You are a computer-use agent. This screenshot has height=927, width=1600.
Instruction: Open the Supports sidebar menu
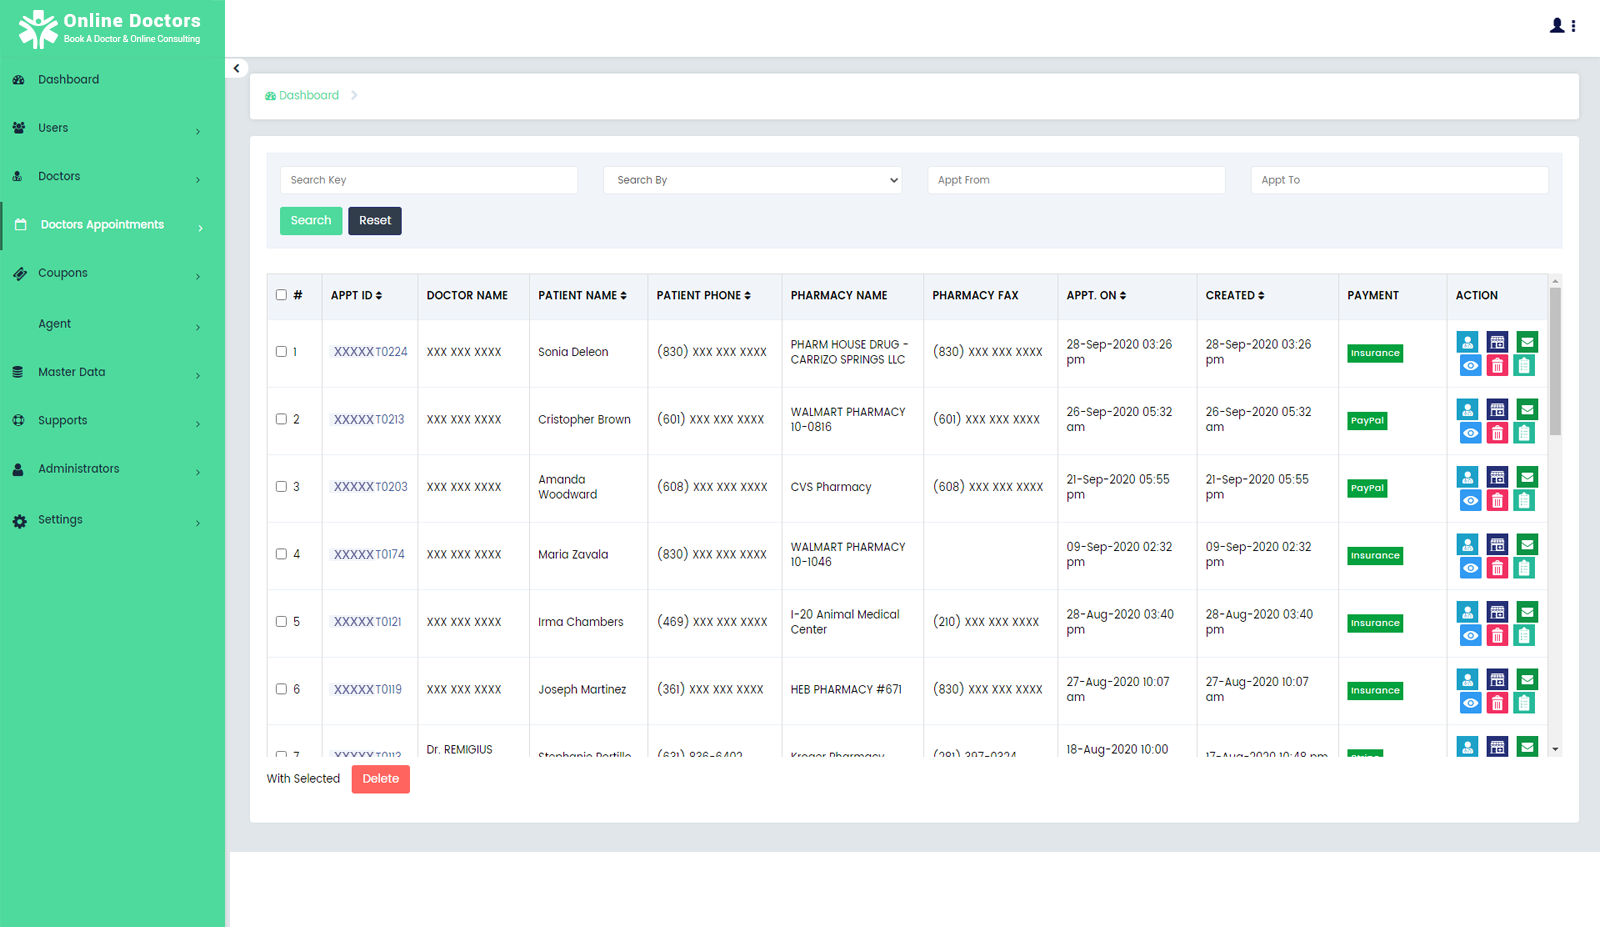[62, 421]
